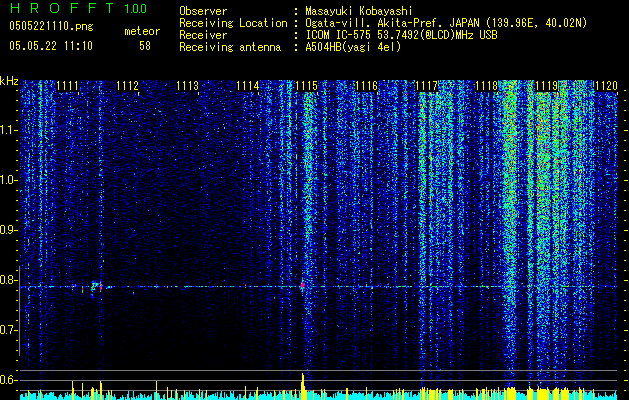Click the Observer label
Viewport: 629px width, 400px height.
coord(203,11)
